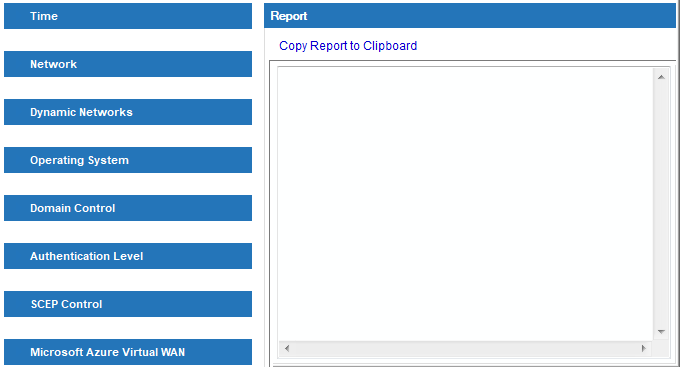Click the horizontal scrollbar track in report
The width and height of the screenshot is (680, 367).
[465, 348]
